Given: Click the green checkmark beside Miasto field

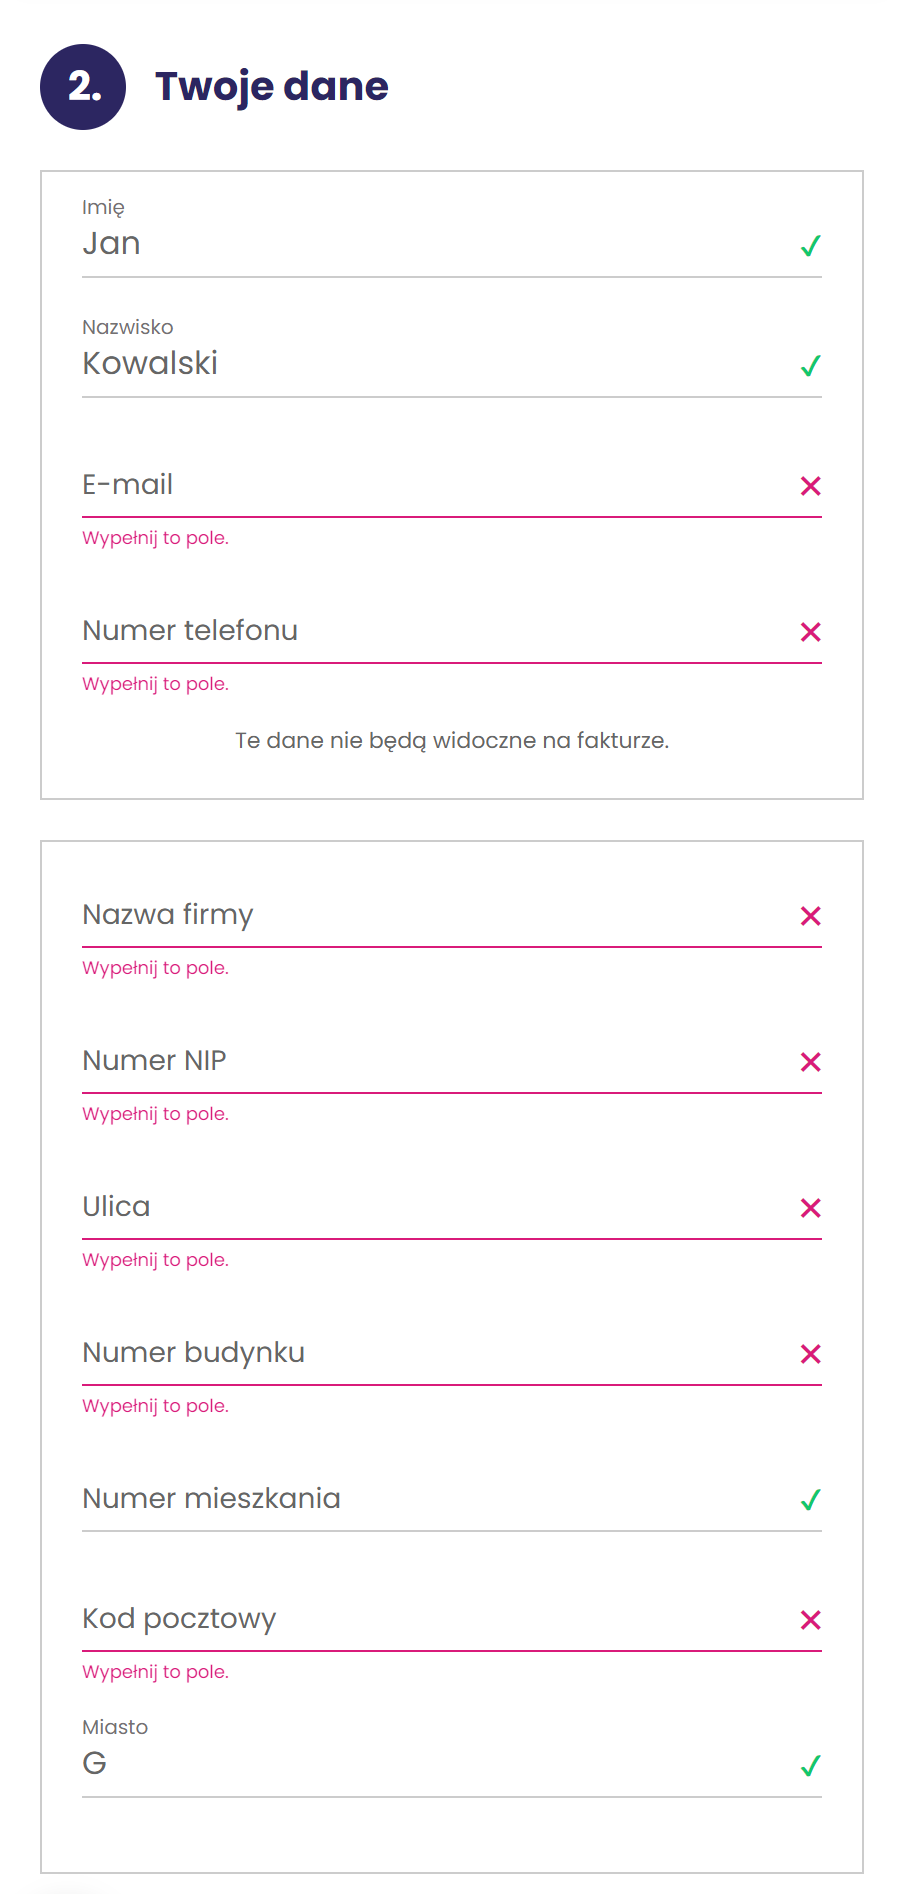Looking at the screenshot, I should click(811, 1765).
